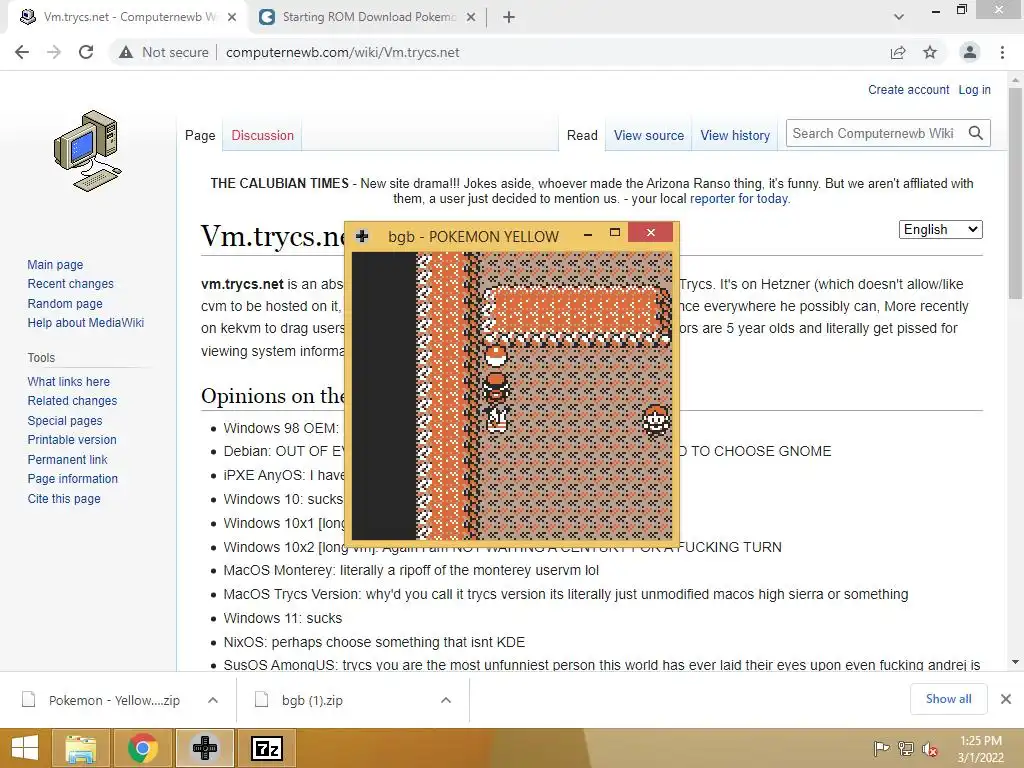Screen dimensions: 1024x768
Task: Click the browser back arrow
Action: pyautogui.click(x=22, y=52)
